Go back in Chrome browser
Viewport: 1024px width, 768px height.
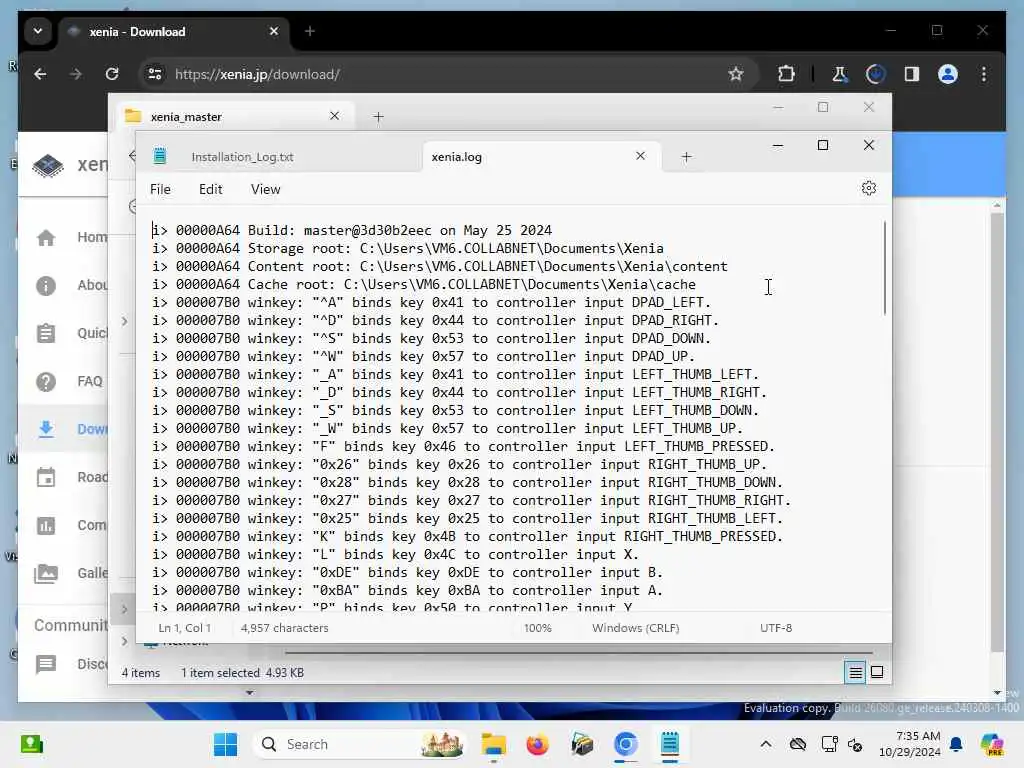(40, 74)
